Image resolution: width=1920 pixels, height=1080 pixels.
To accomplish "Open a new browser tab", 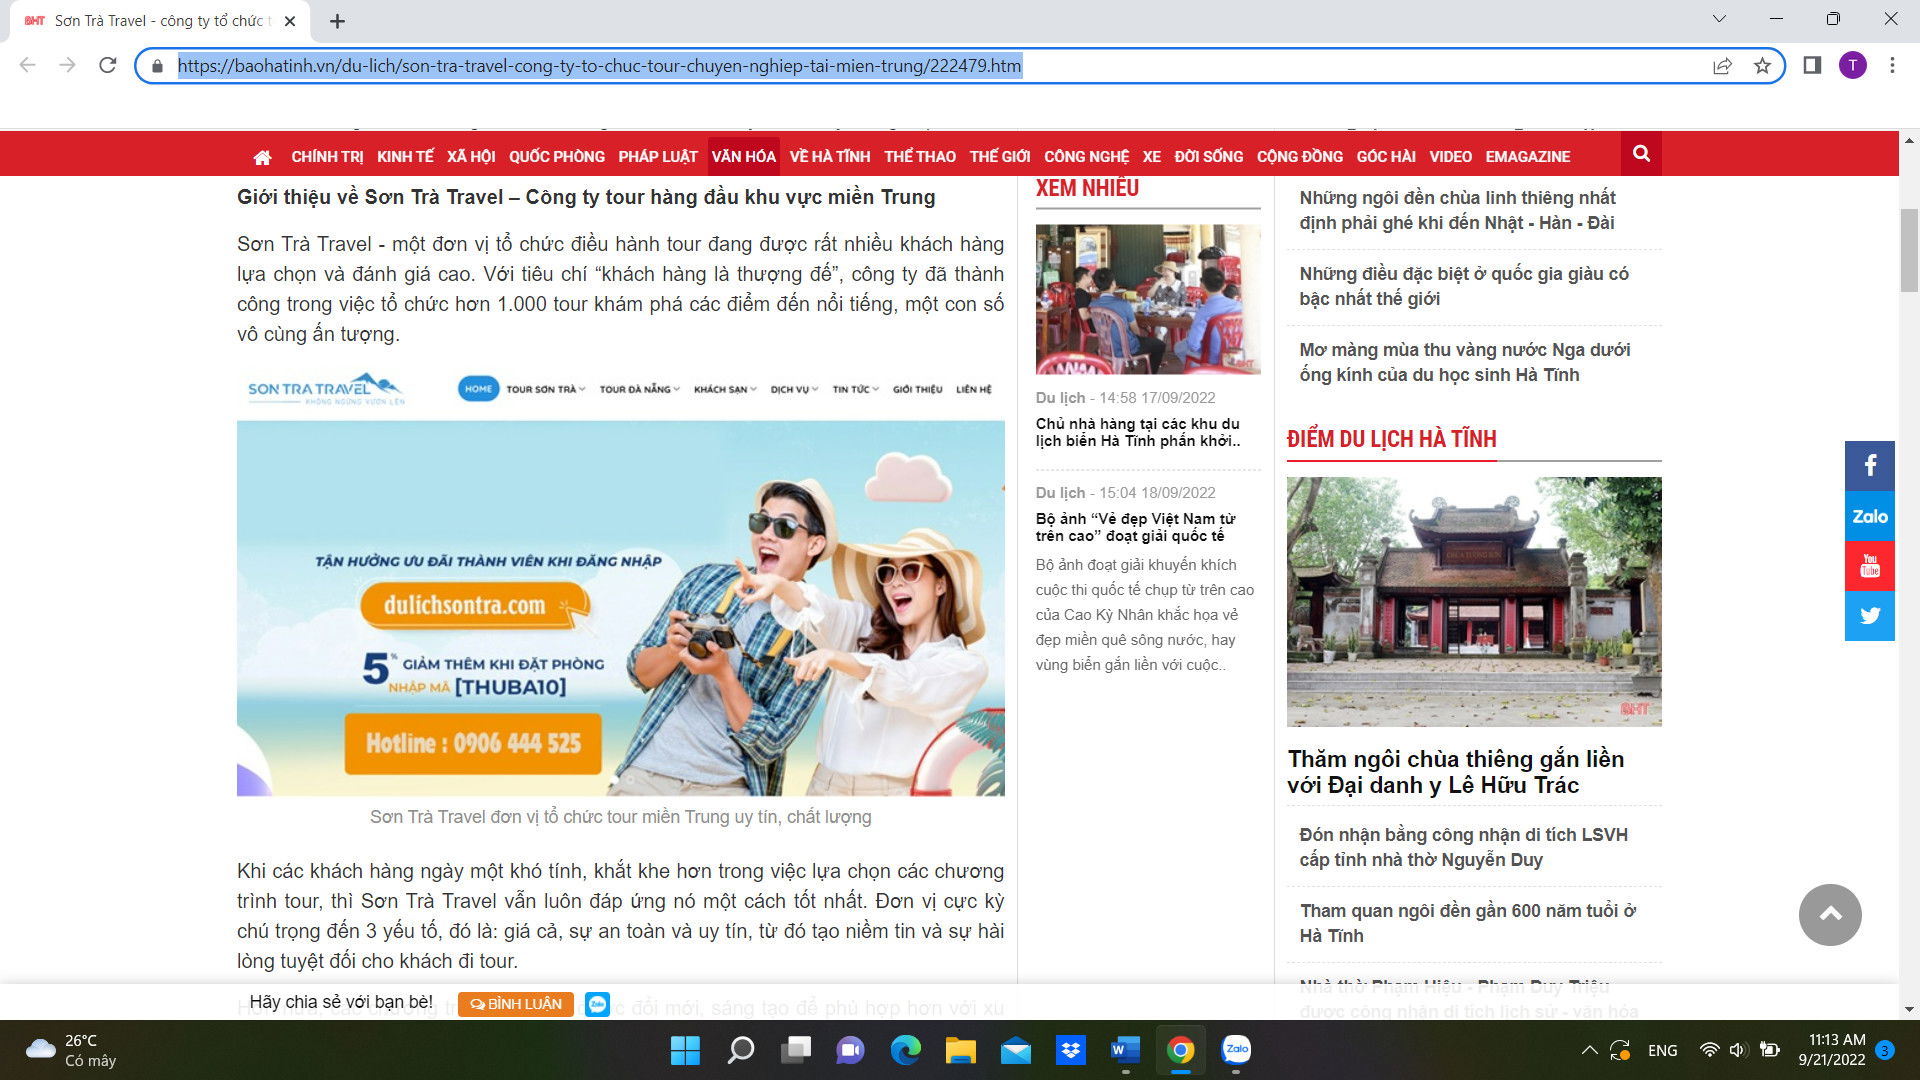I will click(x=337, y=21).
